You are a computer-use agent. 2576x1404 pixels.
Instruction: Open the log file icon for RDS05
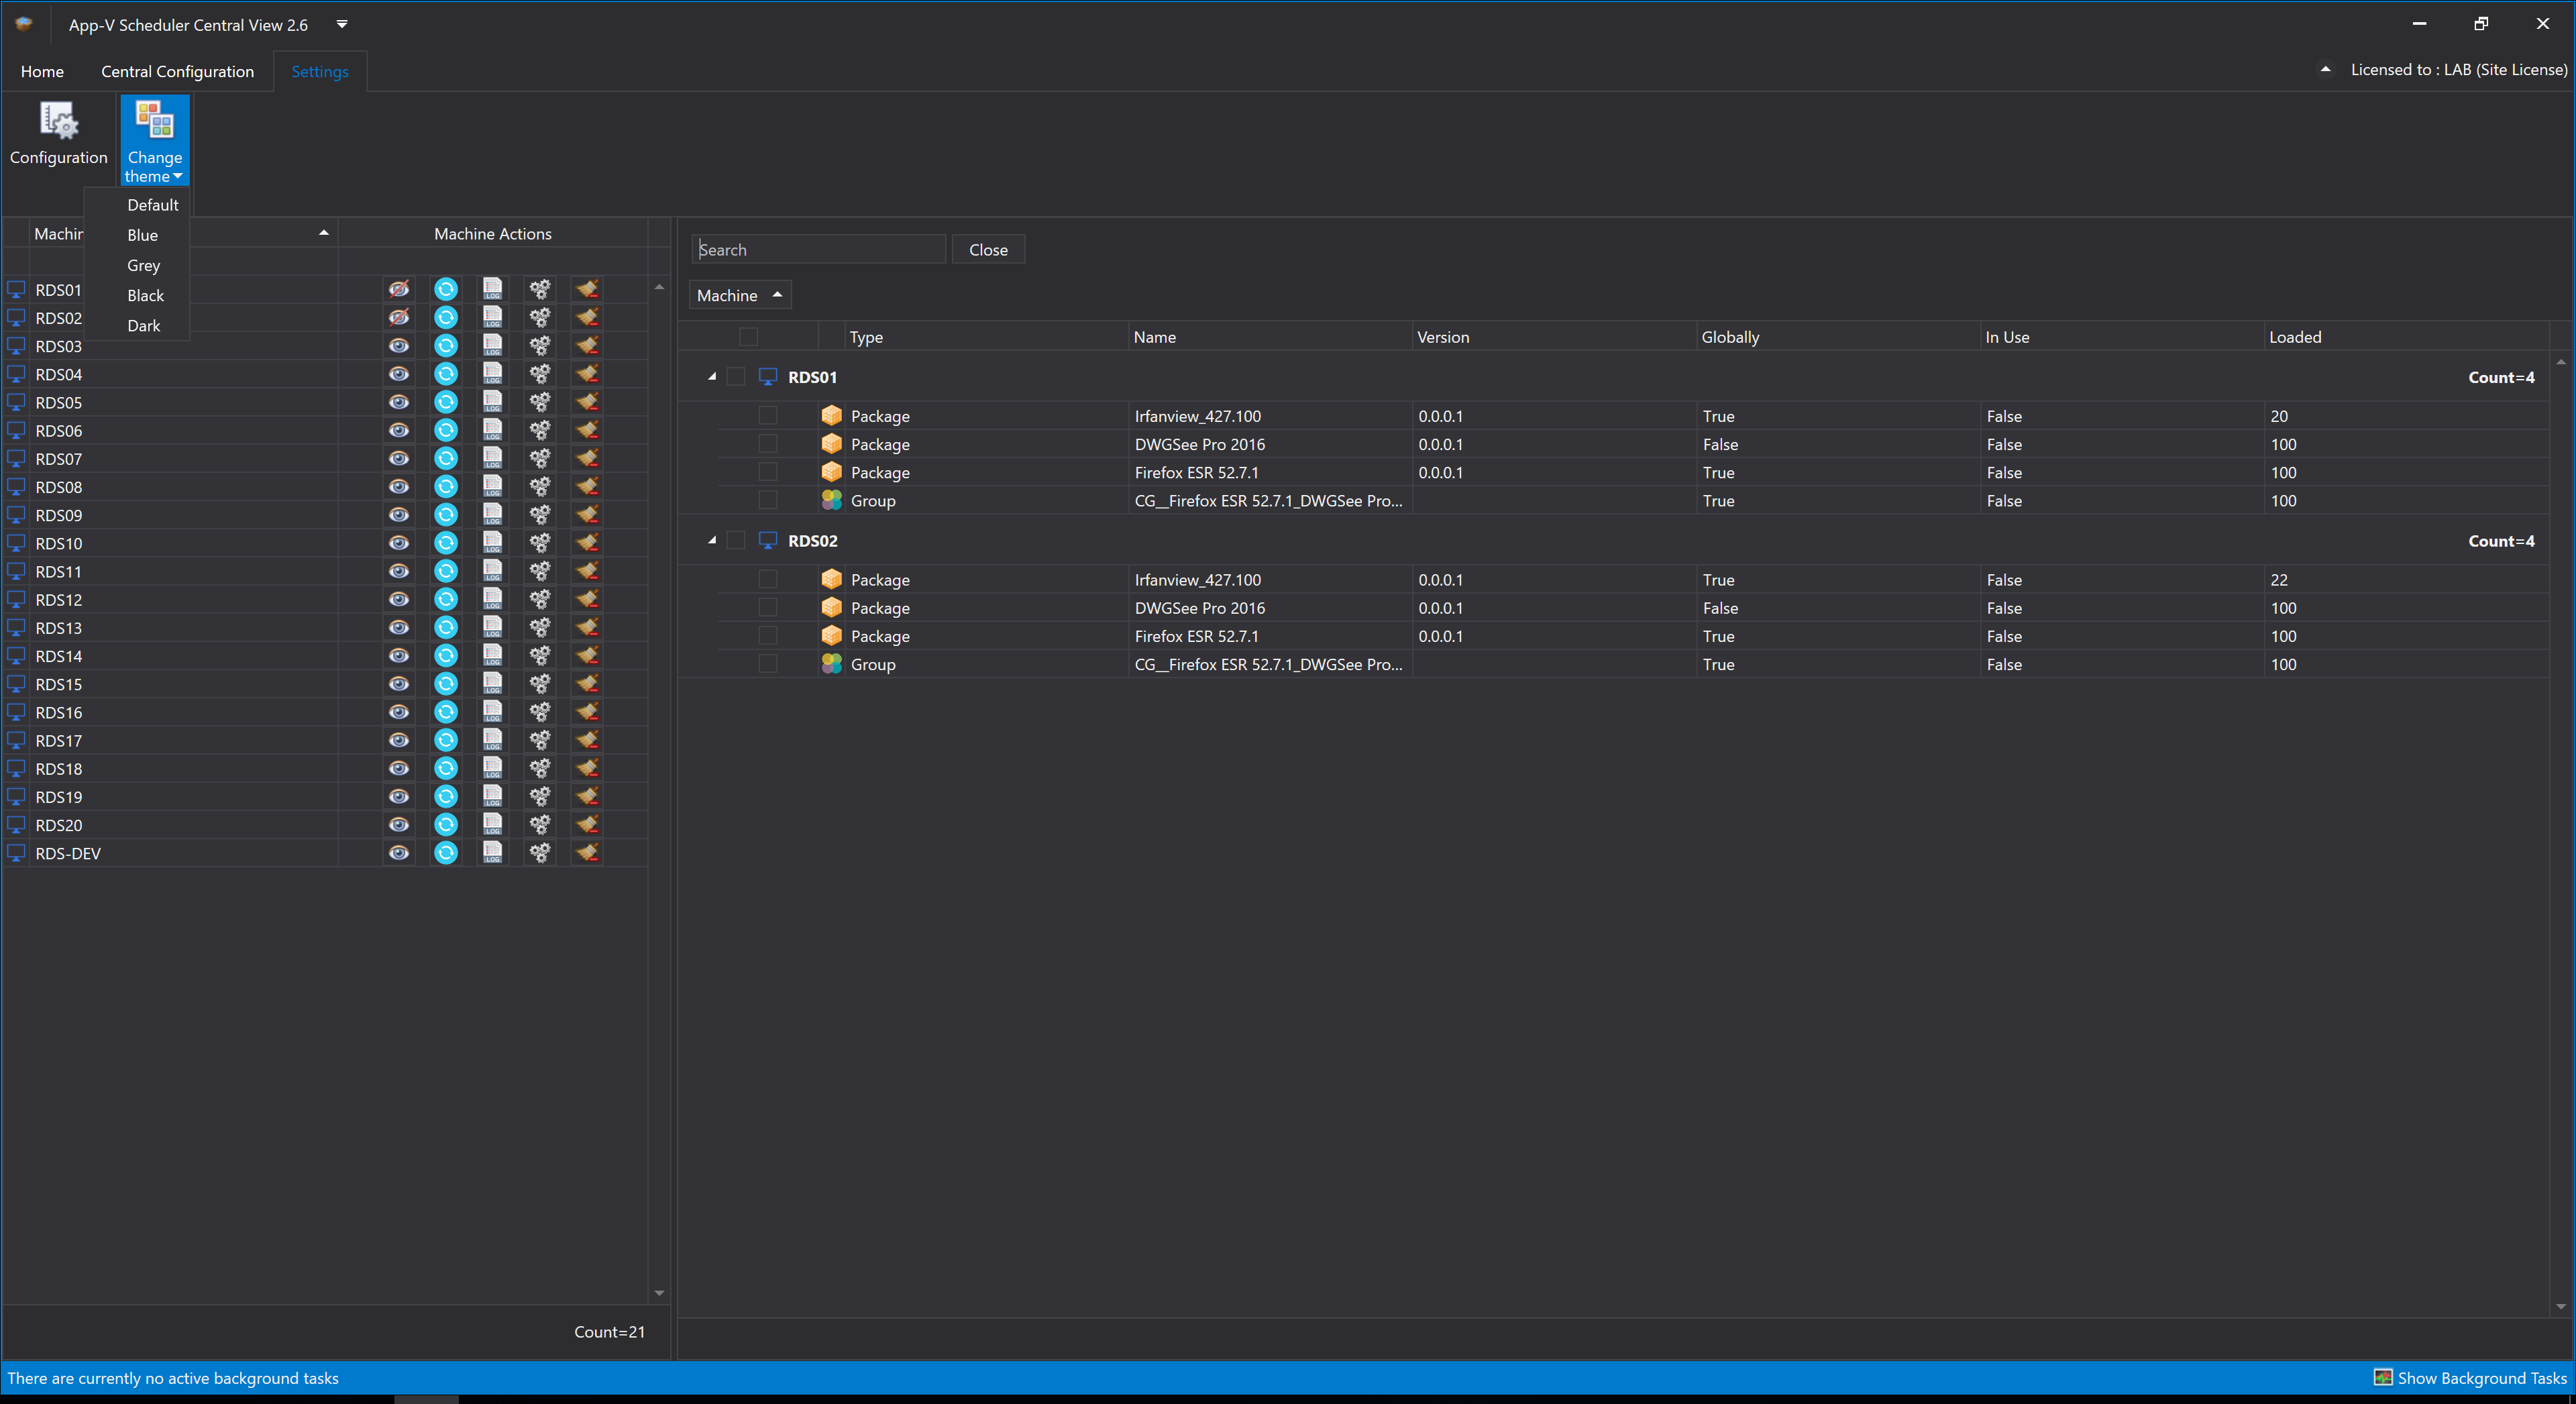(492, 402)
